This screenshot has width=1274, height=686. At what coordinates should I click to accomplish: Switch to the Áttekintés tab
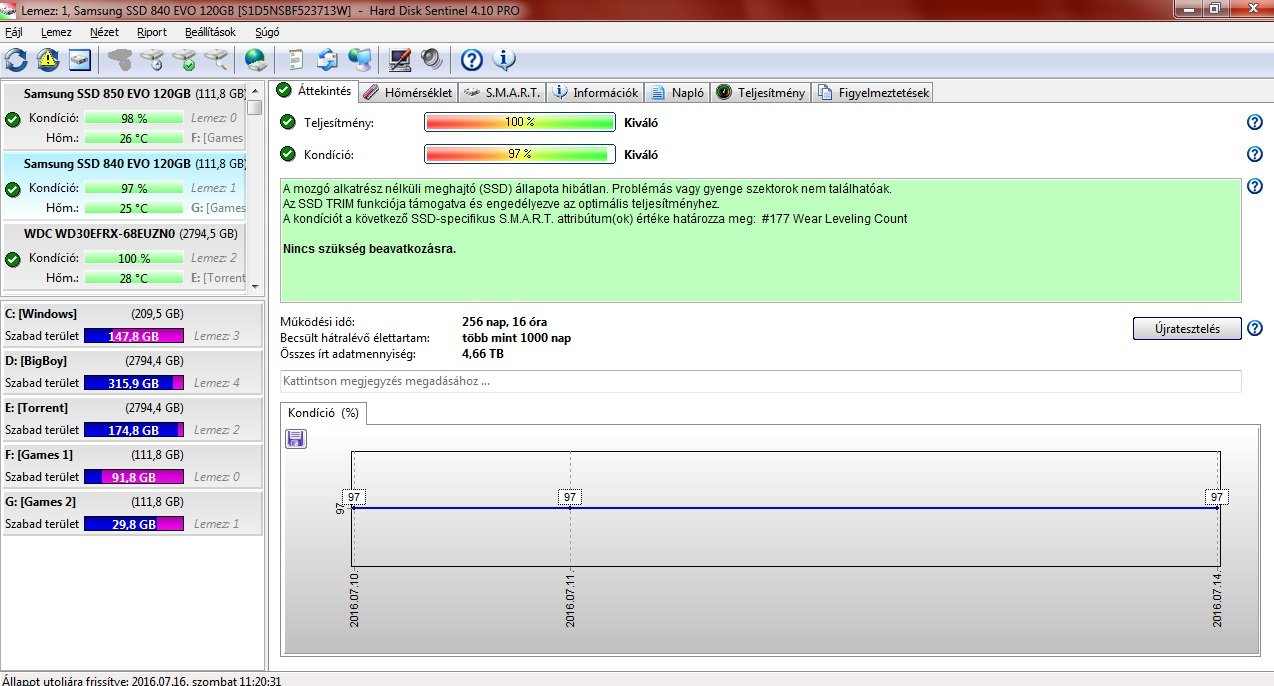tap(314, 91)
